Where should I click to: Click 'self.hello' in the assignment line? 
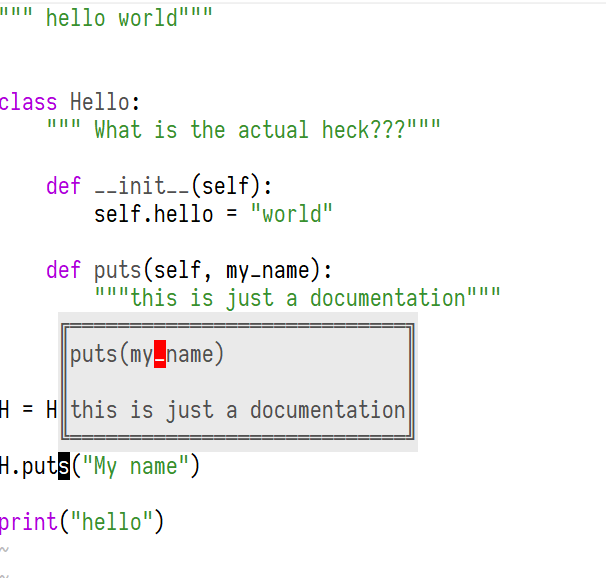pos(153,214)
